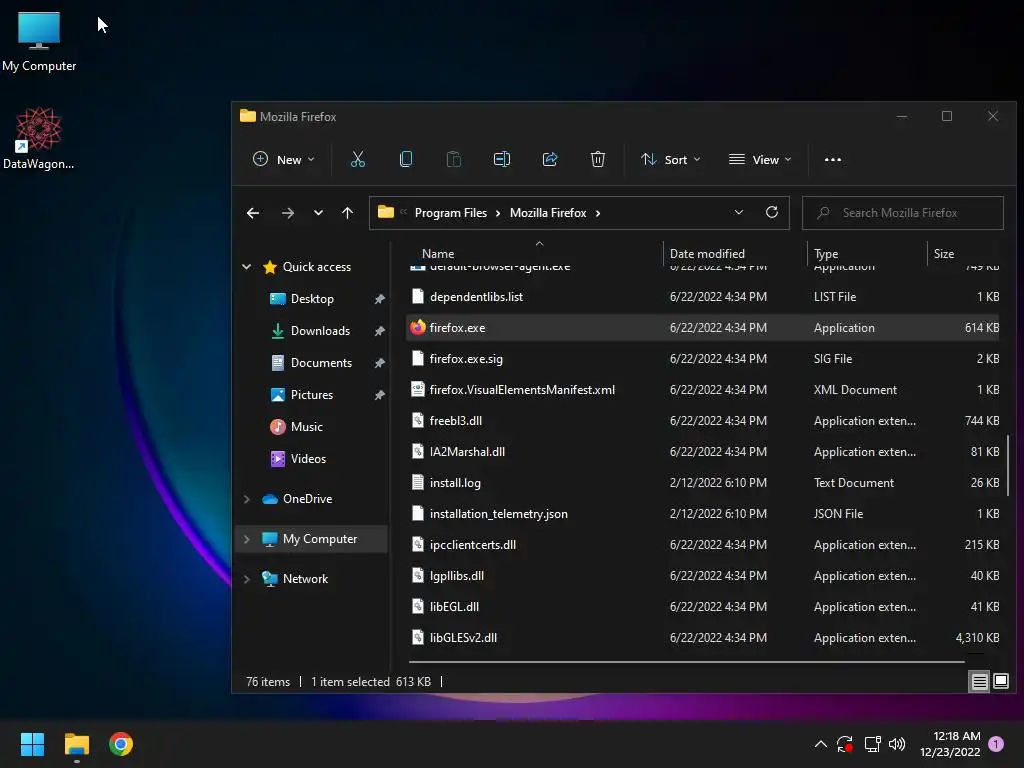Select the firefox.exe file
Image resolution: width=1024 pixels, height=768 pixels.
(703, 328)
